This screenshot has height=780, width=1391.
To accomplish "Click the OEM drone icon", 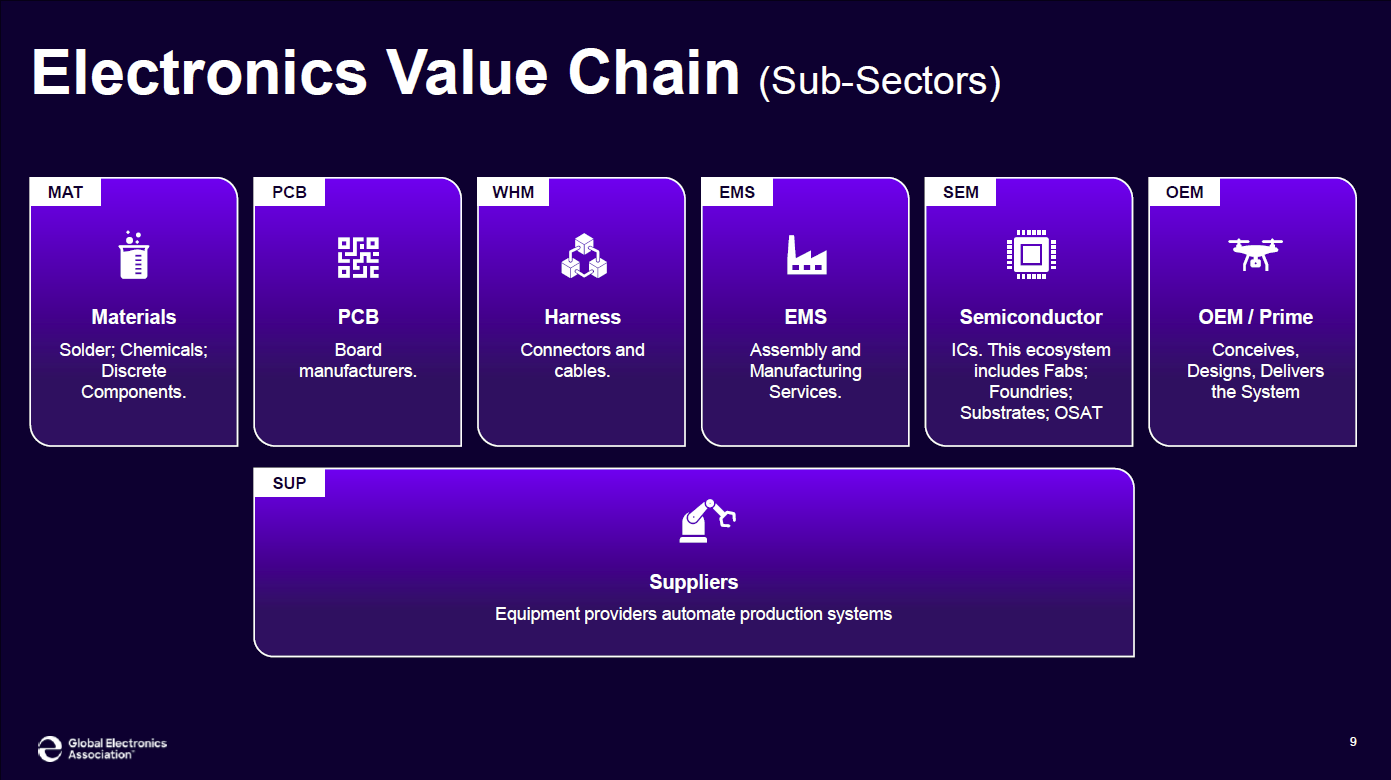I will [1255, 254].
